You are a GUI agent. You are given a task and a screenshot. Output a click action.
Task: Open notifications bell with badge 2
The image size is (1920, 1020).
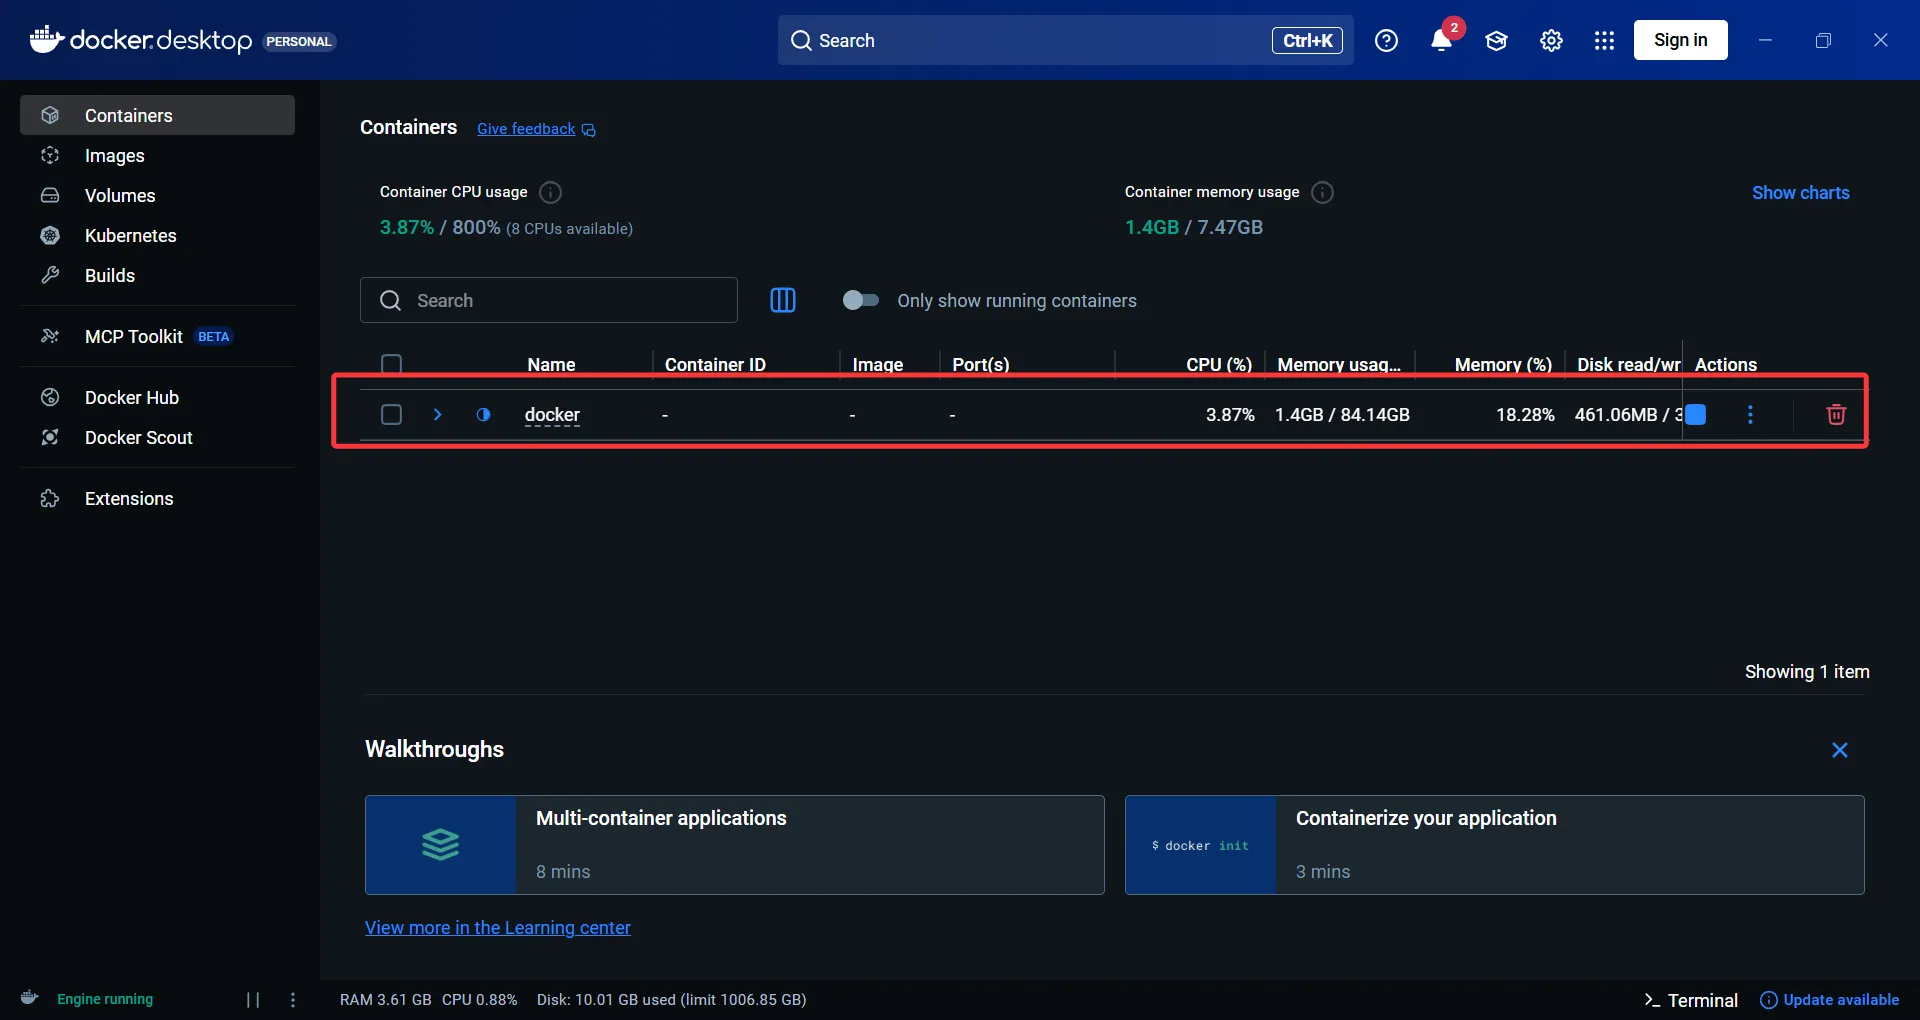point(1441,40)
